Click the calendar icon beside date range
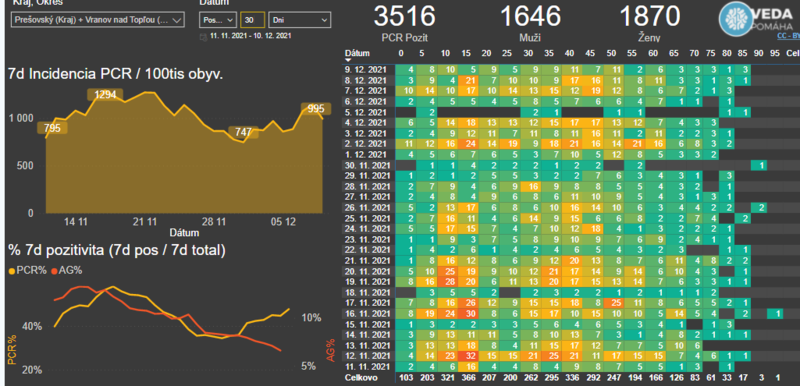Viewport: 800px width, 386px height. pyautogui.click(x=205, y=36)
